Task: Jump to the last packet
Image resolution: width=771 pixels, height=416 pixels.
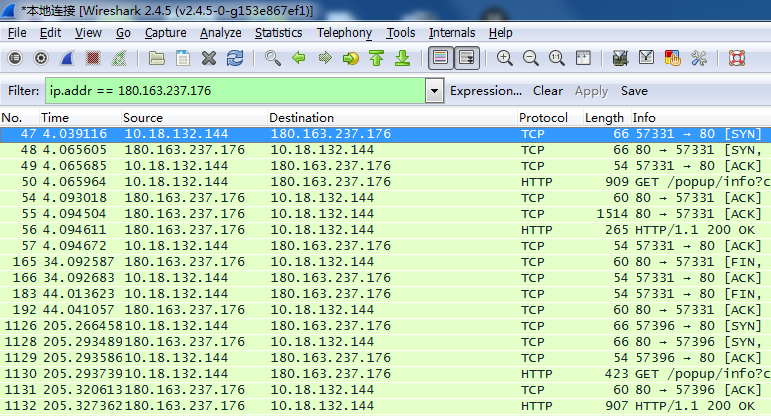Action: (403, 58)
